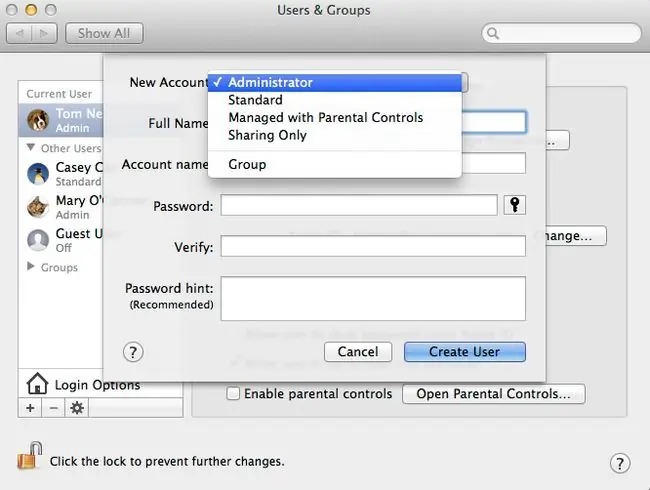Focus the Full Name field
Screen dimensions: 650x490
point(494,122)
